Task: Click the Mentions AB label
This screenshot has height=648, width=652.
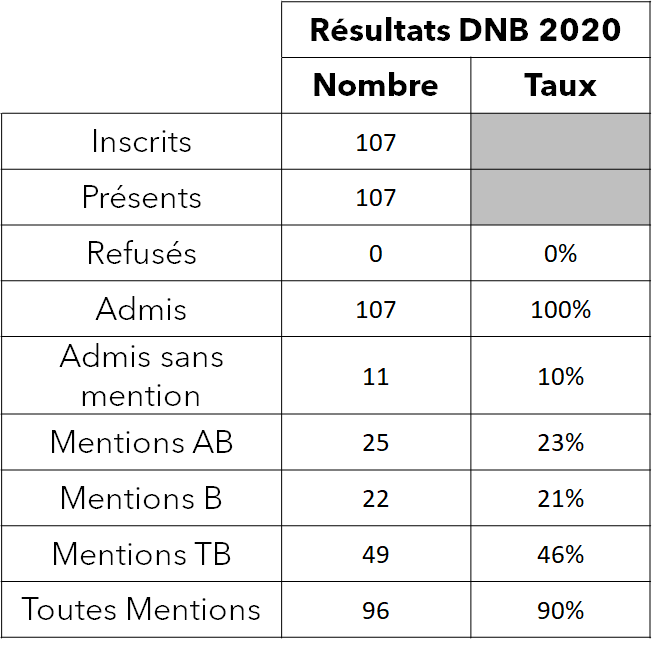Action: pos(141,442)
